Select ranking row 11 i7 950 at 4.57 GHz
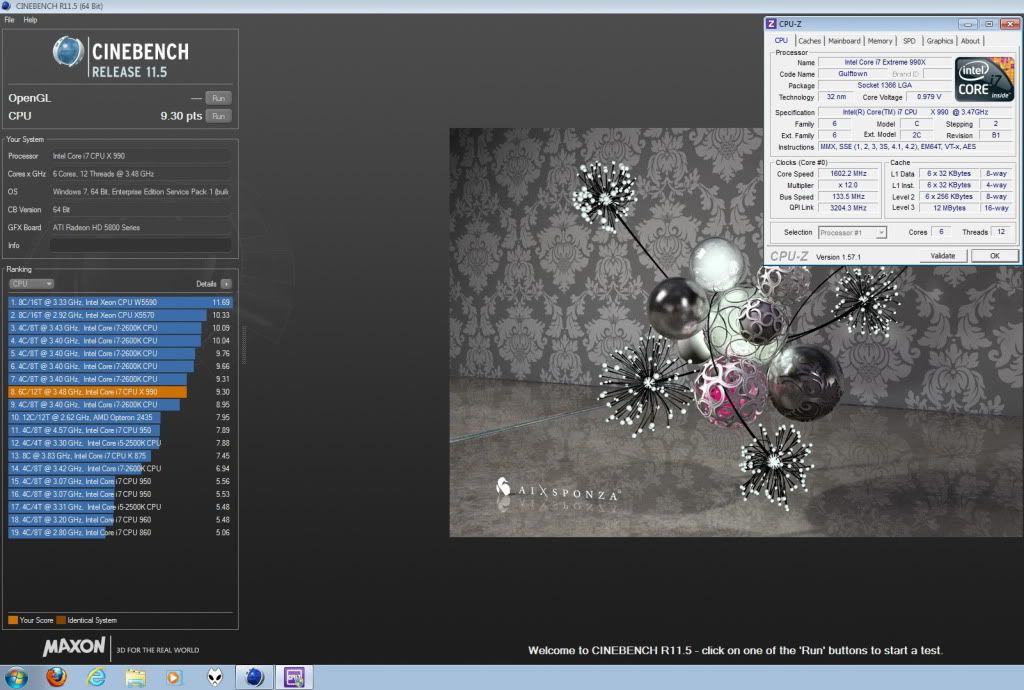The width and height of the screenshot is (1024, 690). point(120,430)
